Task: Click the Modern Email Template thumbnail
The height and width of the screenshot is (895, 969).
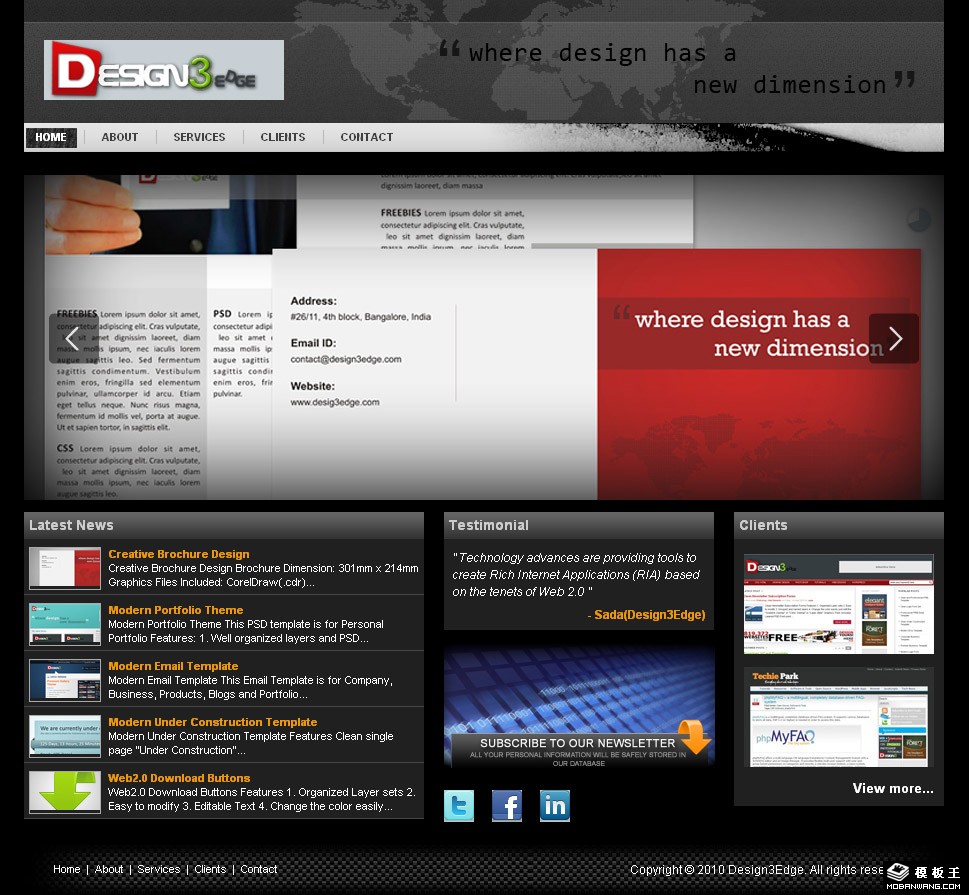Action: tap(65, 680)
